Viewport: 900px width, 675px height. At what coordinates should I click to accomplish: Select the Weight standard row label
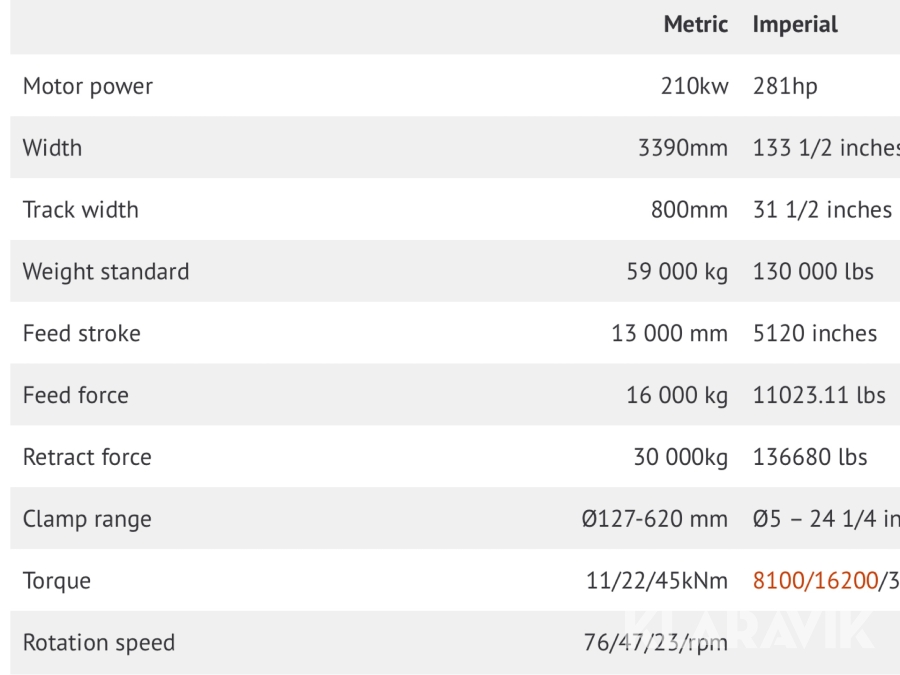(106, 272)
